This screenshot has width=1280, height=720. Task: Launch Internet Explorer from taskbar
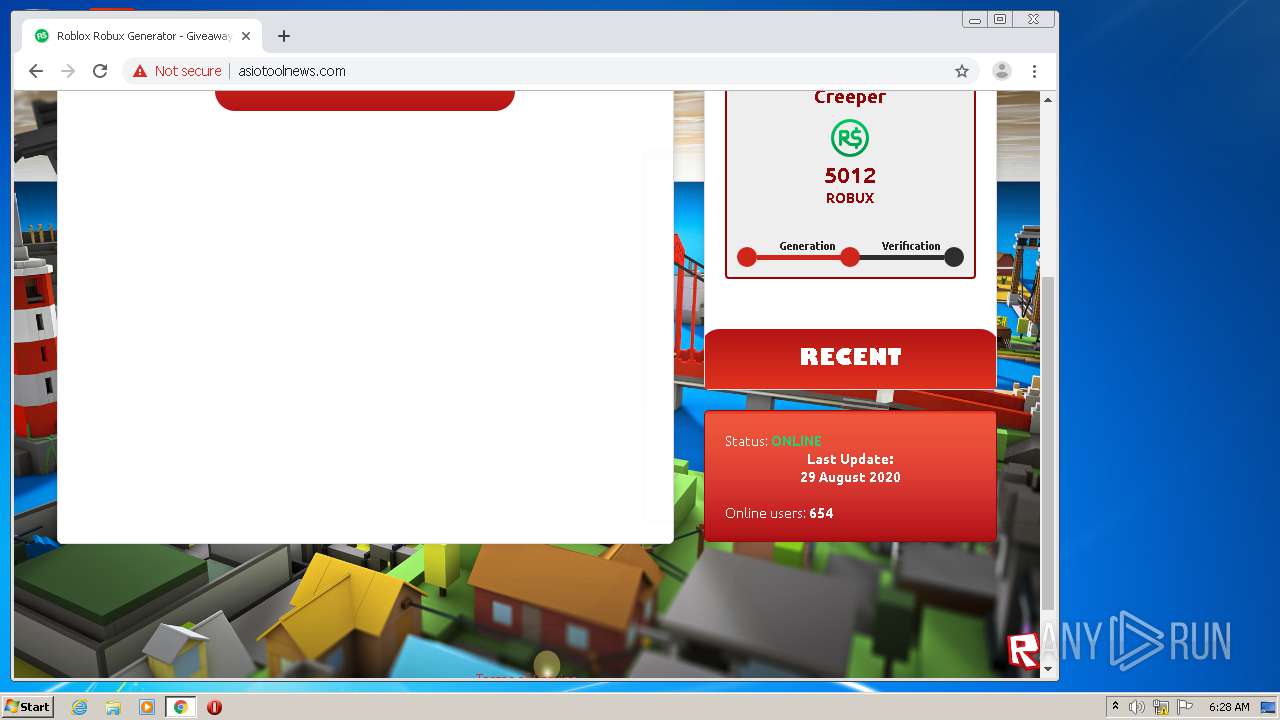tap(80, 707)
